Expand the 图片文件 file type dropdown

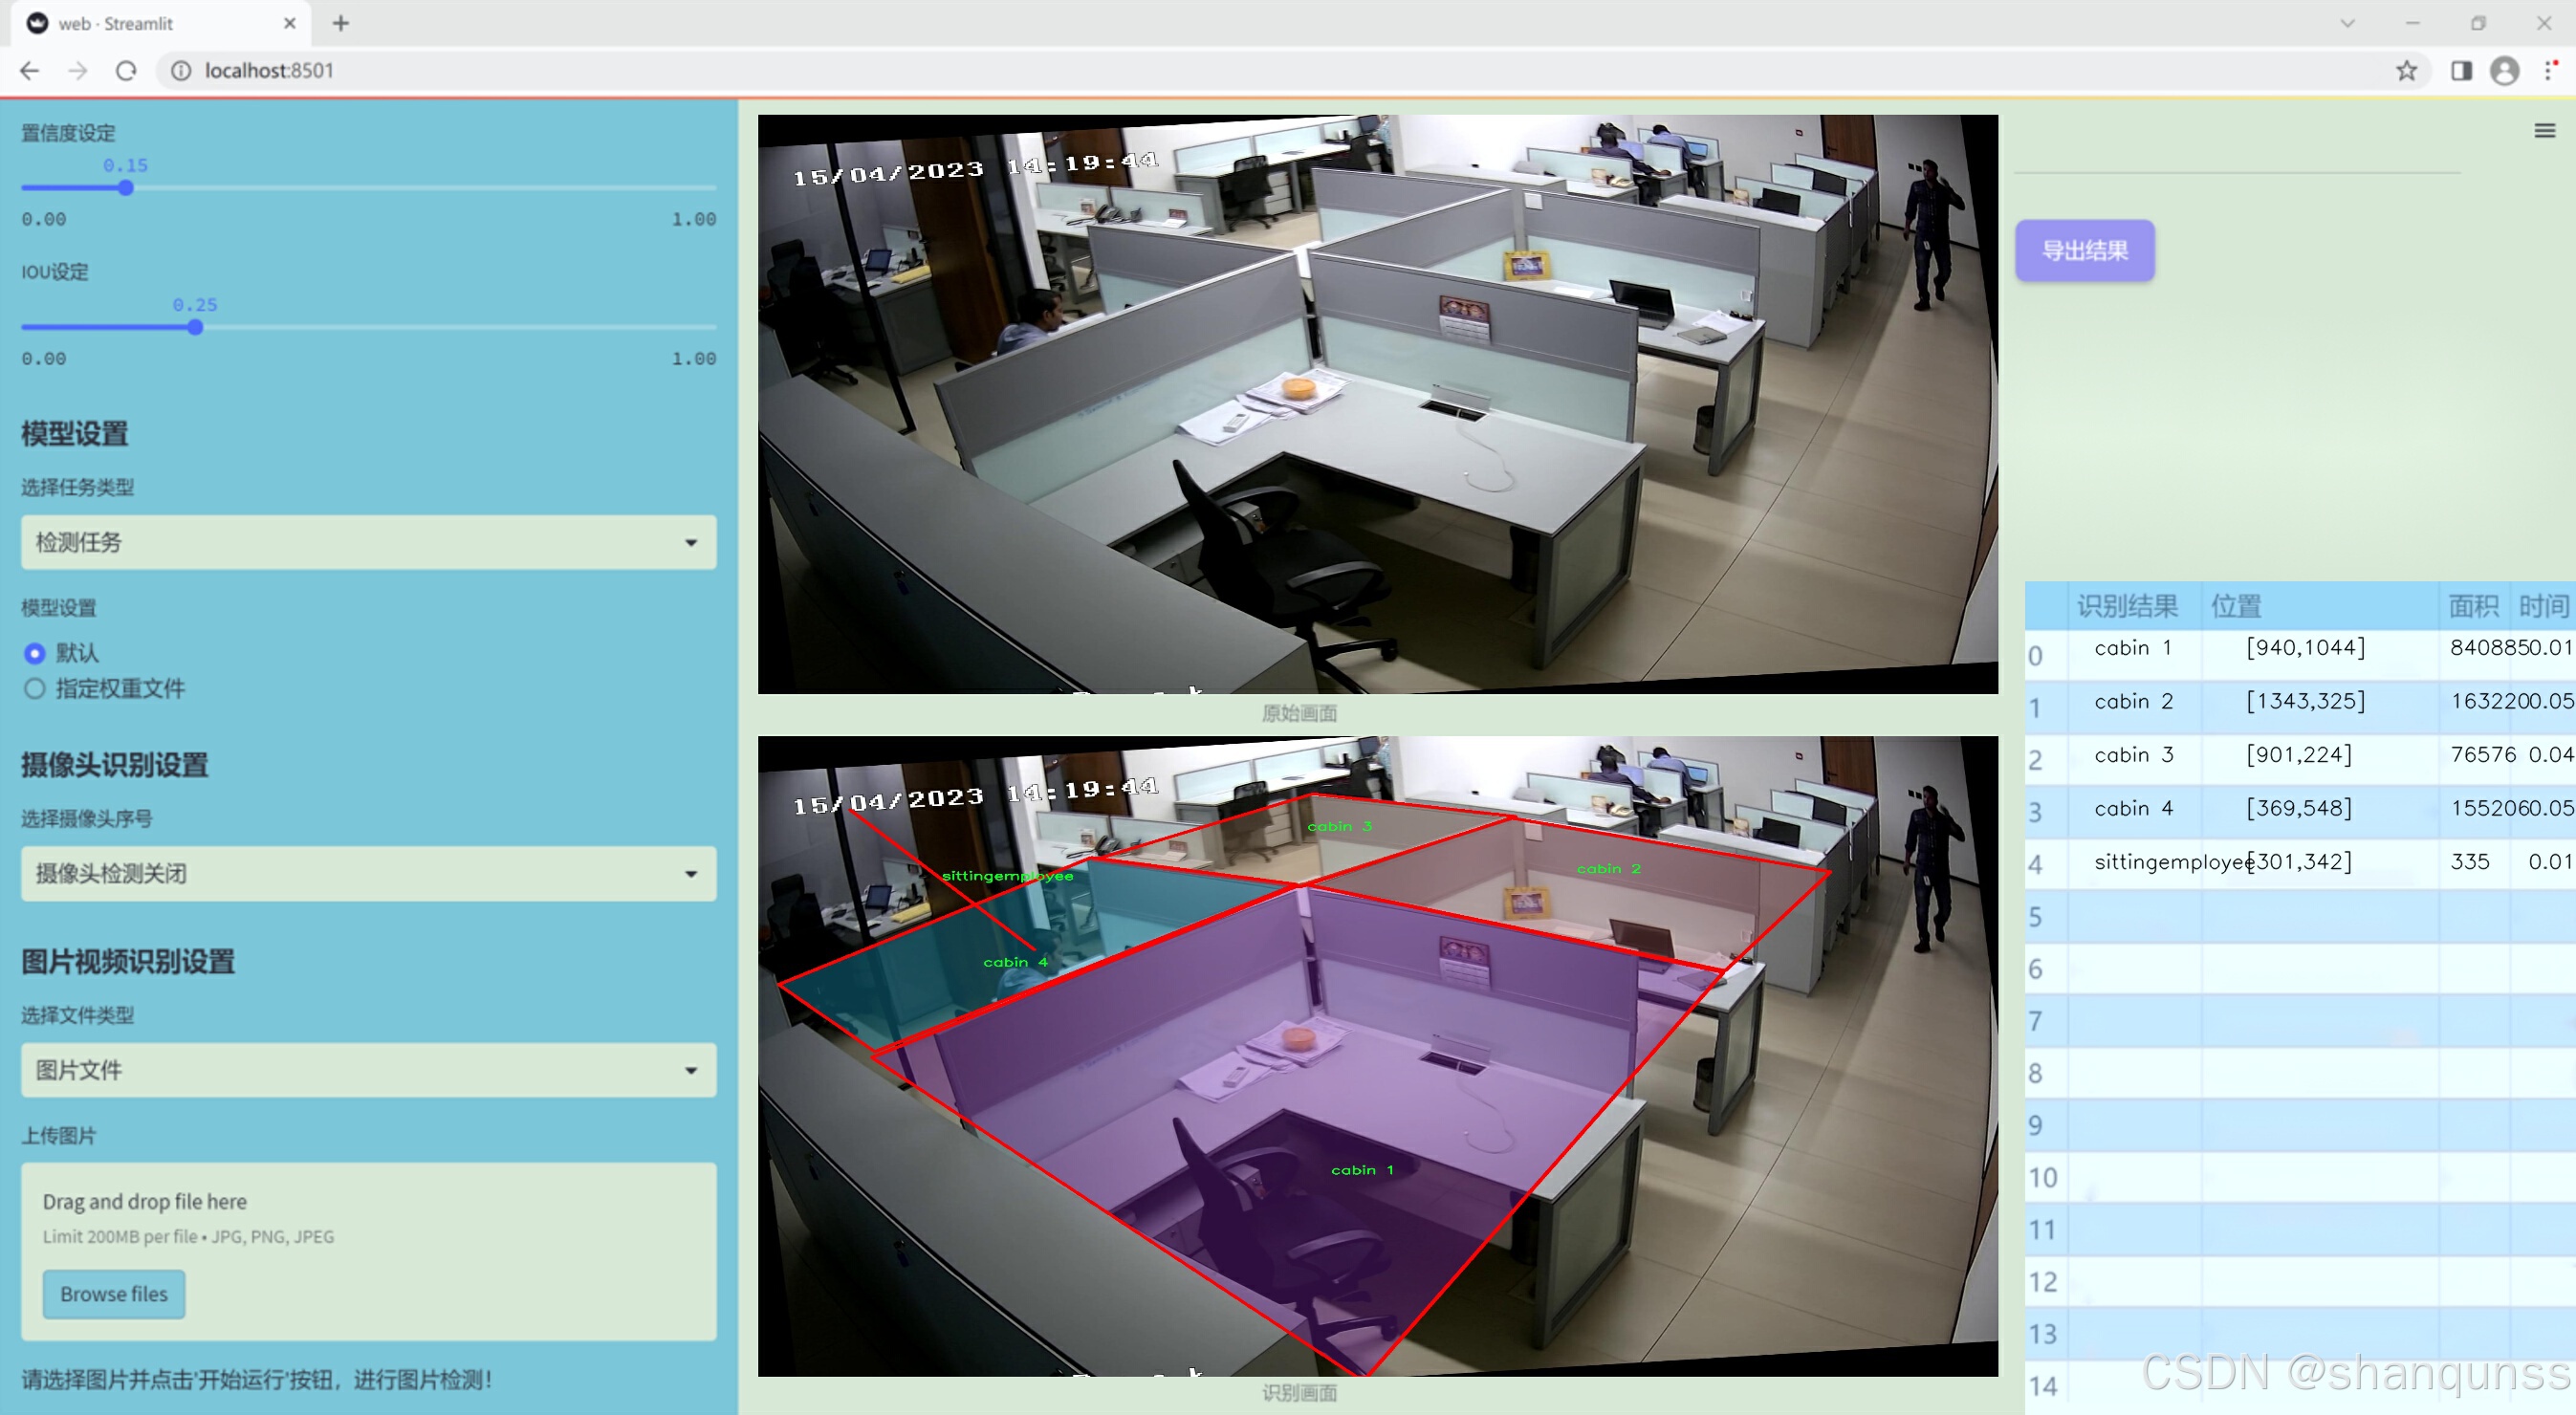click(x=368, y=1070)
